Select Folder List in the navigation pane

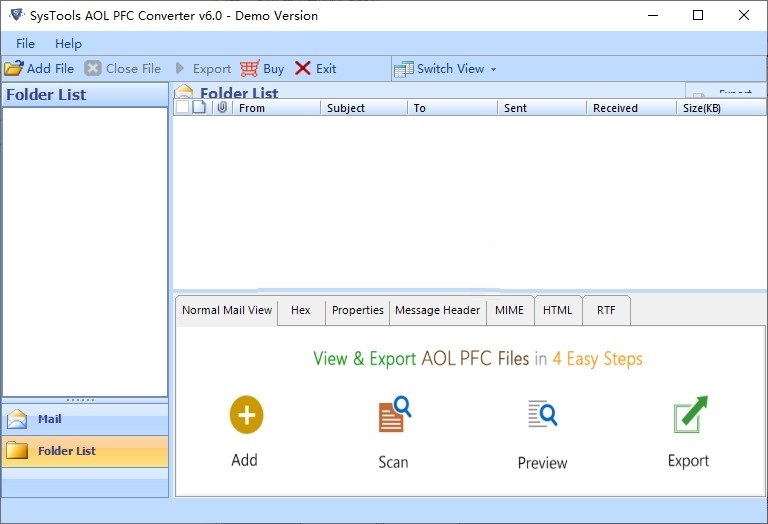click(66, 451)
